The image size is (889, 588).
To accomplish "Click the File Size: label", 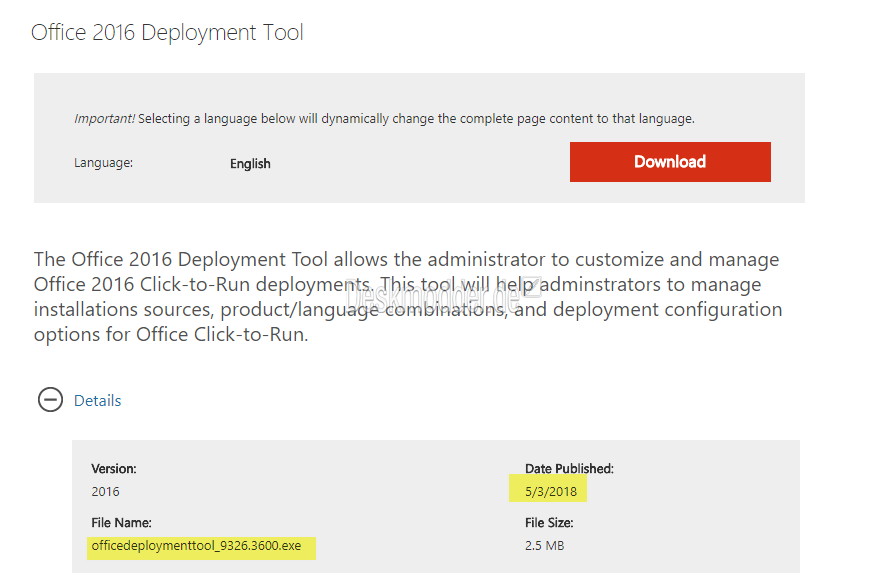I will pyautogui.click(x=549, y=522).
